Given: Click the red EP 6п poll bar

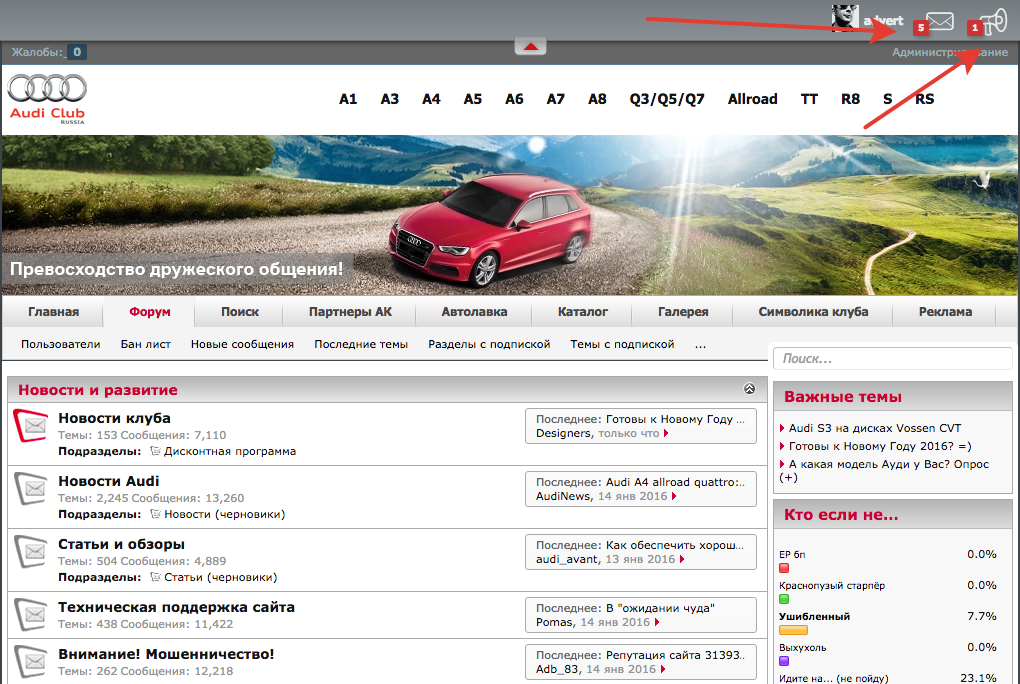Looking at the screenshot, I should point(784,568).
